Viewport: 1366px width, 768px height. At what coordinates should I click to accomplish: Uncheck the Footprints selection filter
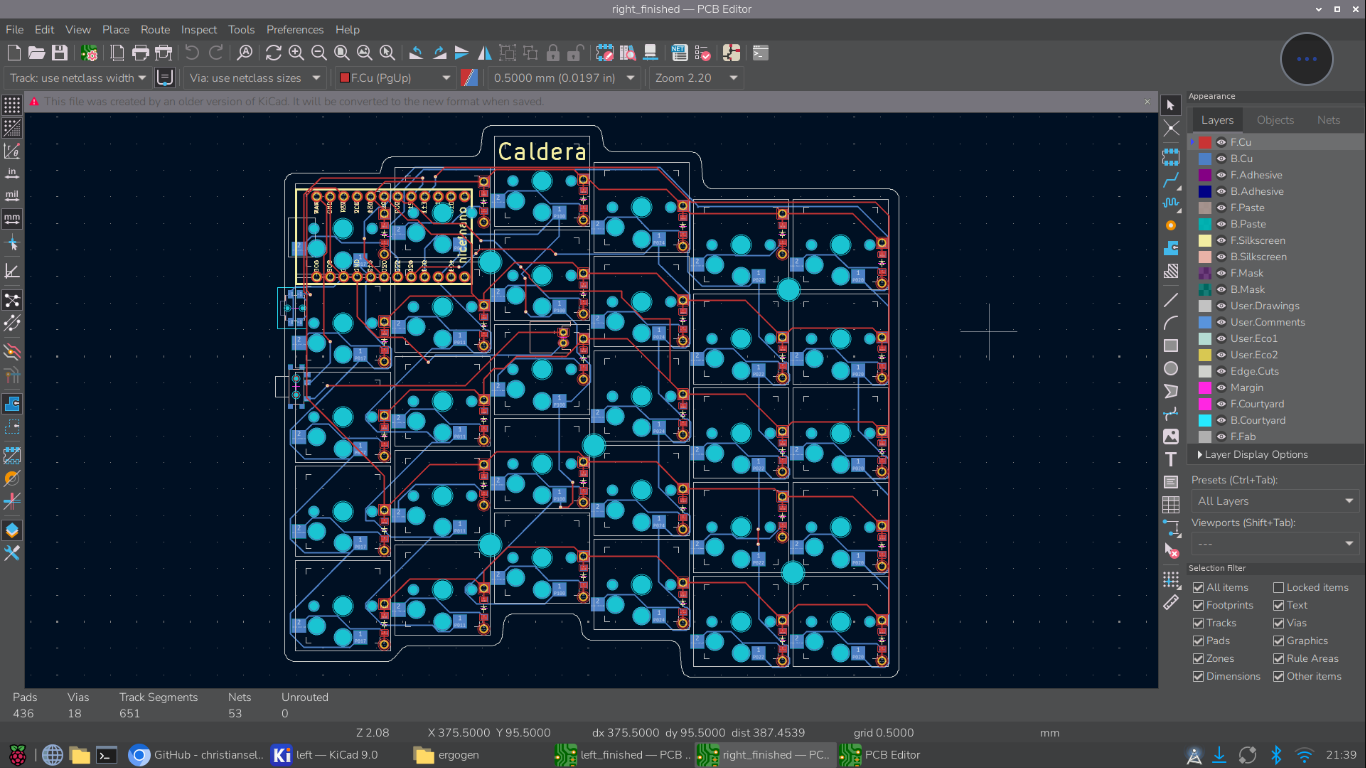pyautogui.click(x=1199, y=605)
